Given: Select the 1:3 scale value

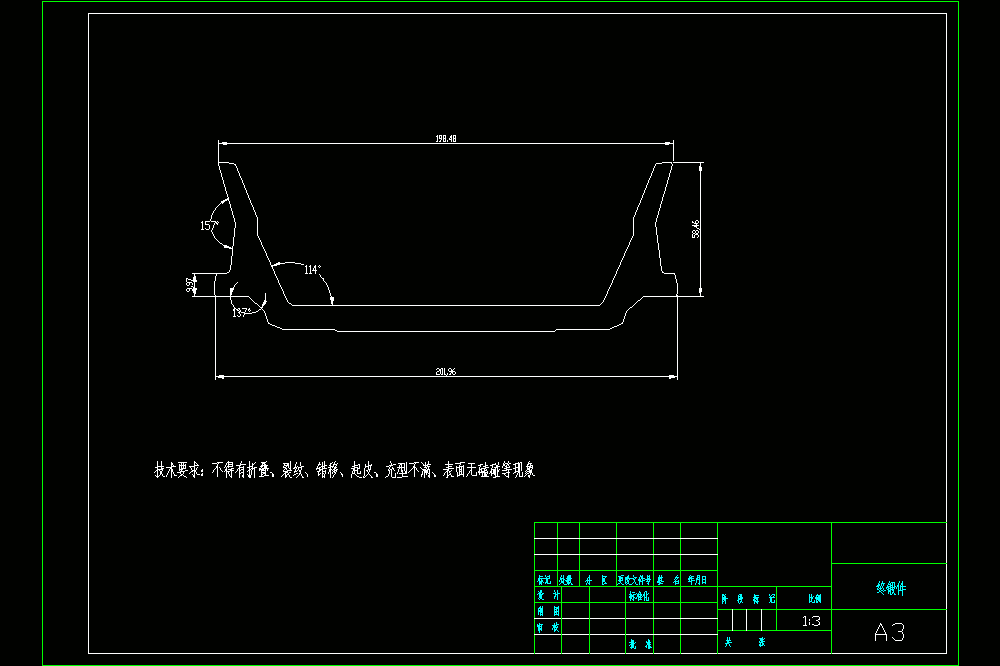Looking at the screenshot, I should pos(811,621).
